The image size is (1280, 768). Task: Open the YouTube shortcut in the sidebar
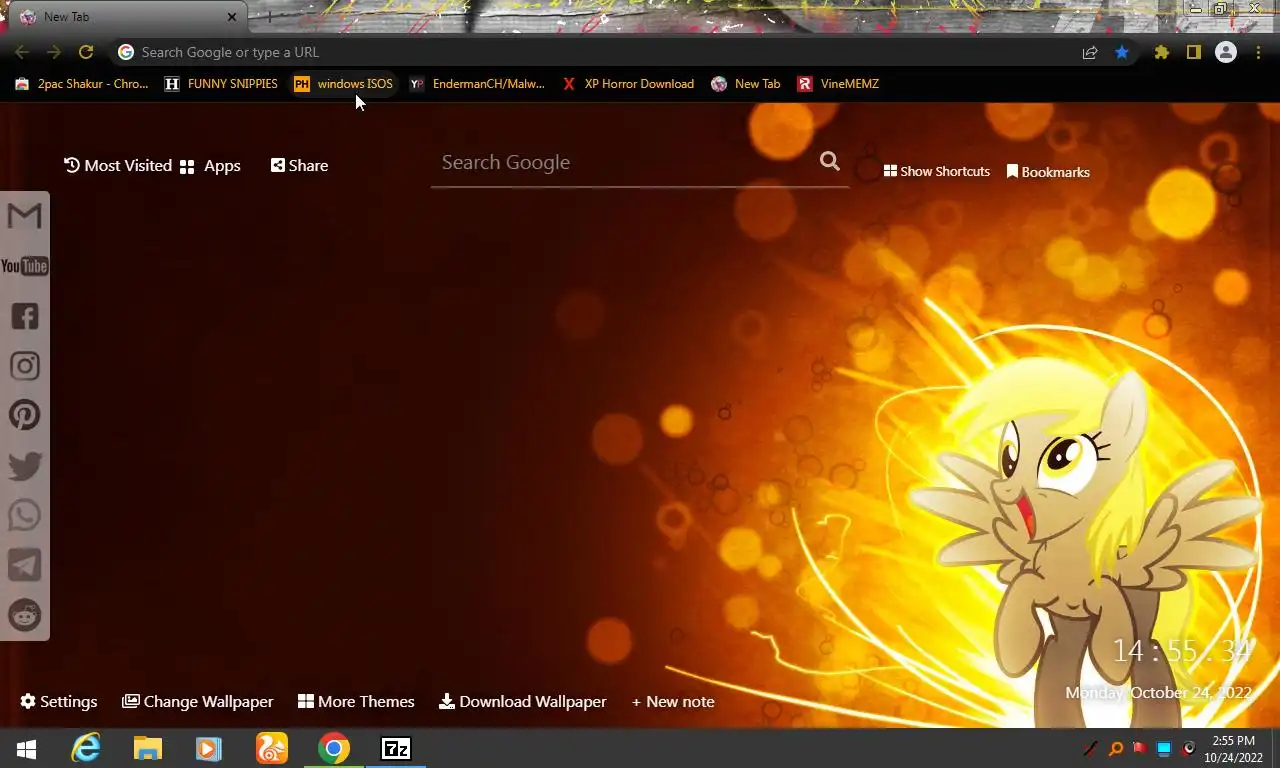(24, 266)
